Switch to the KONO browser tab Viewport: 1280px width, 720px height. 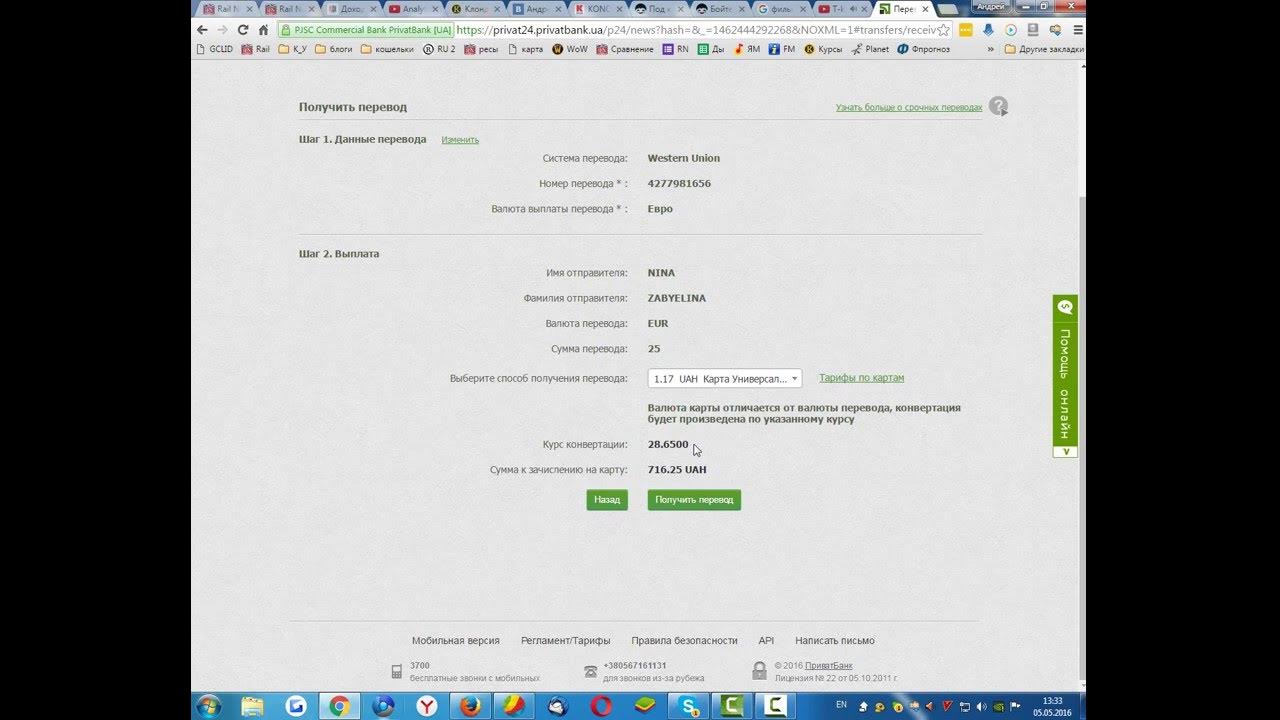point(598,9)
